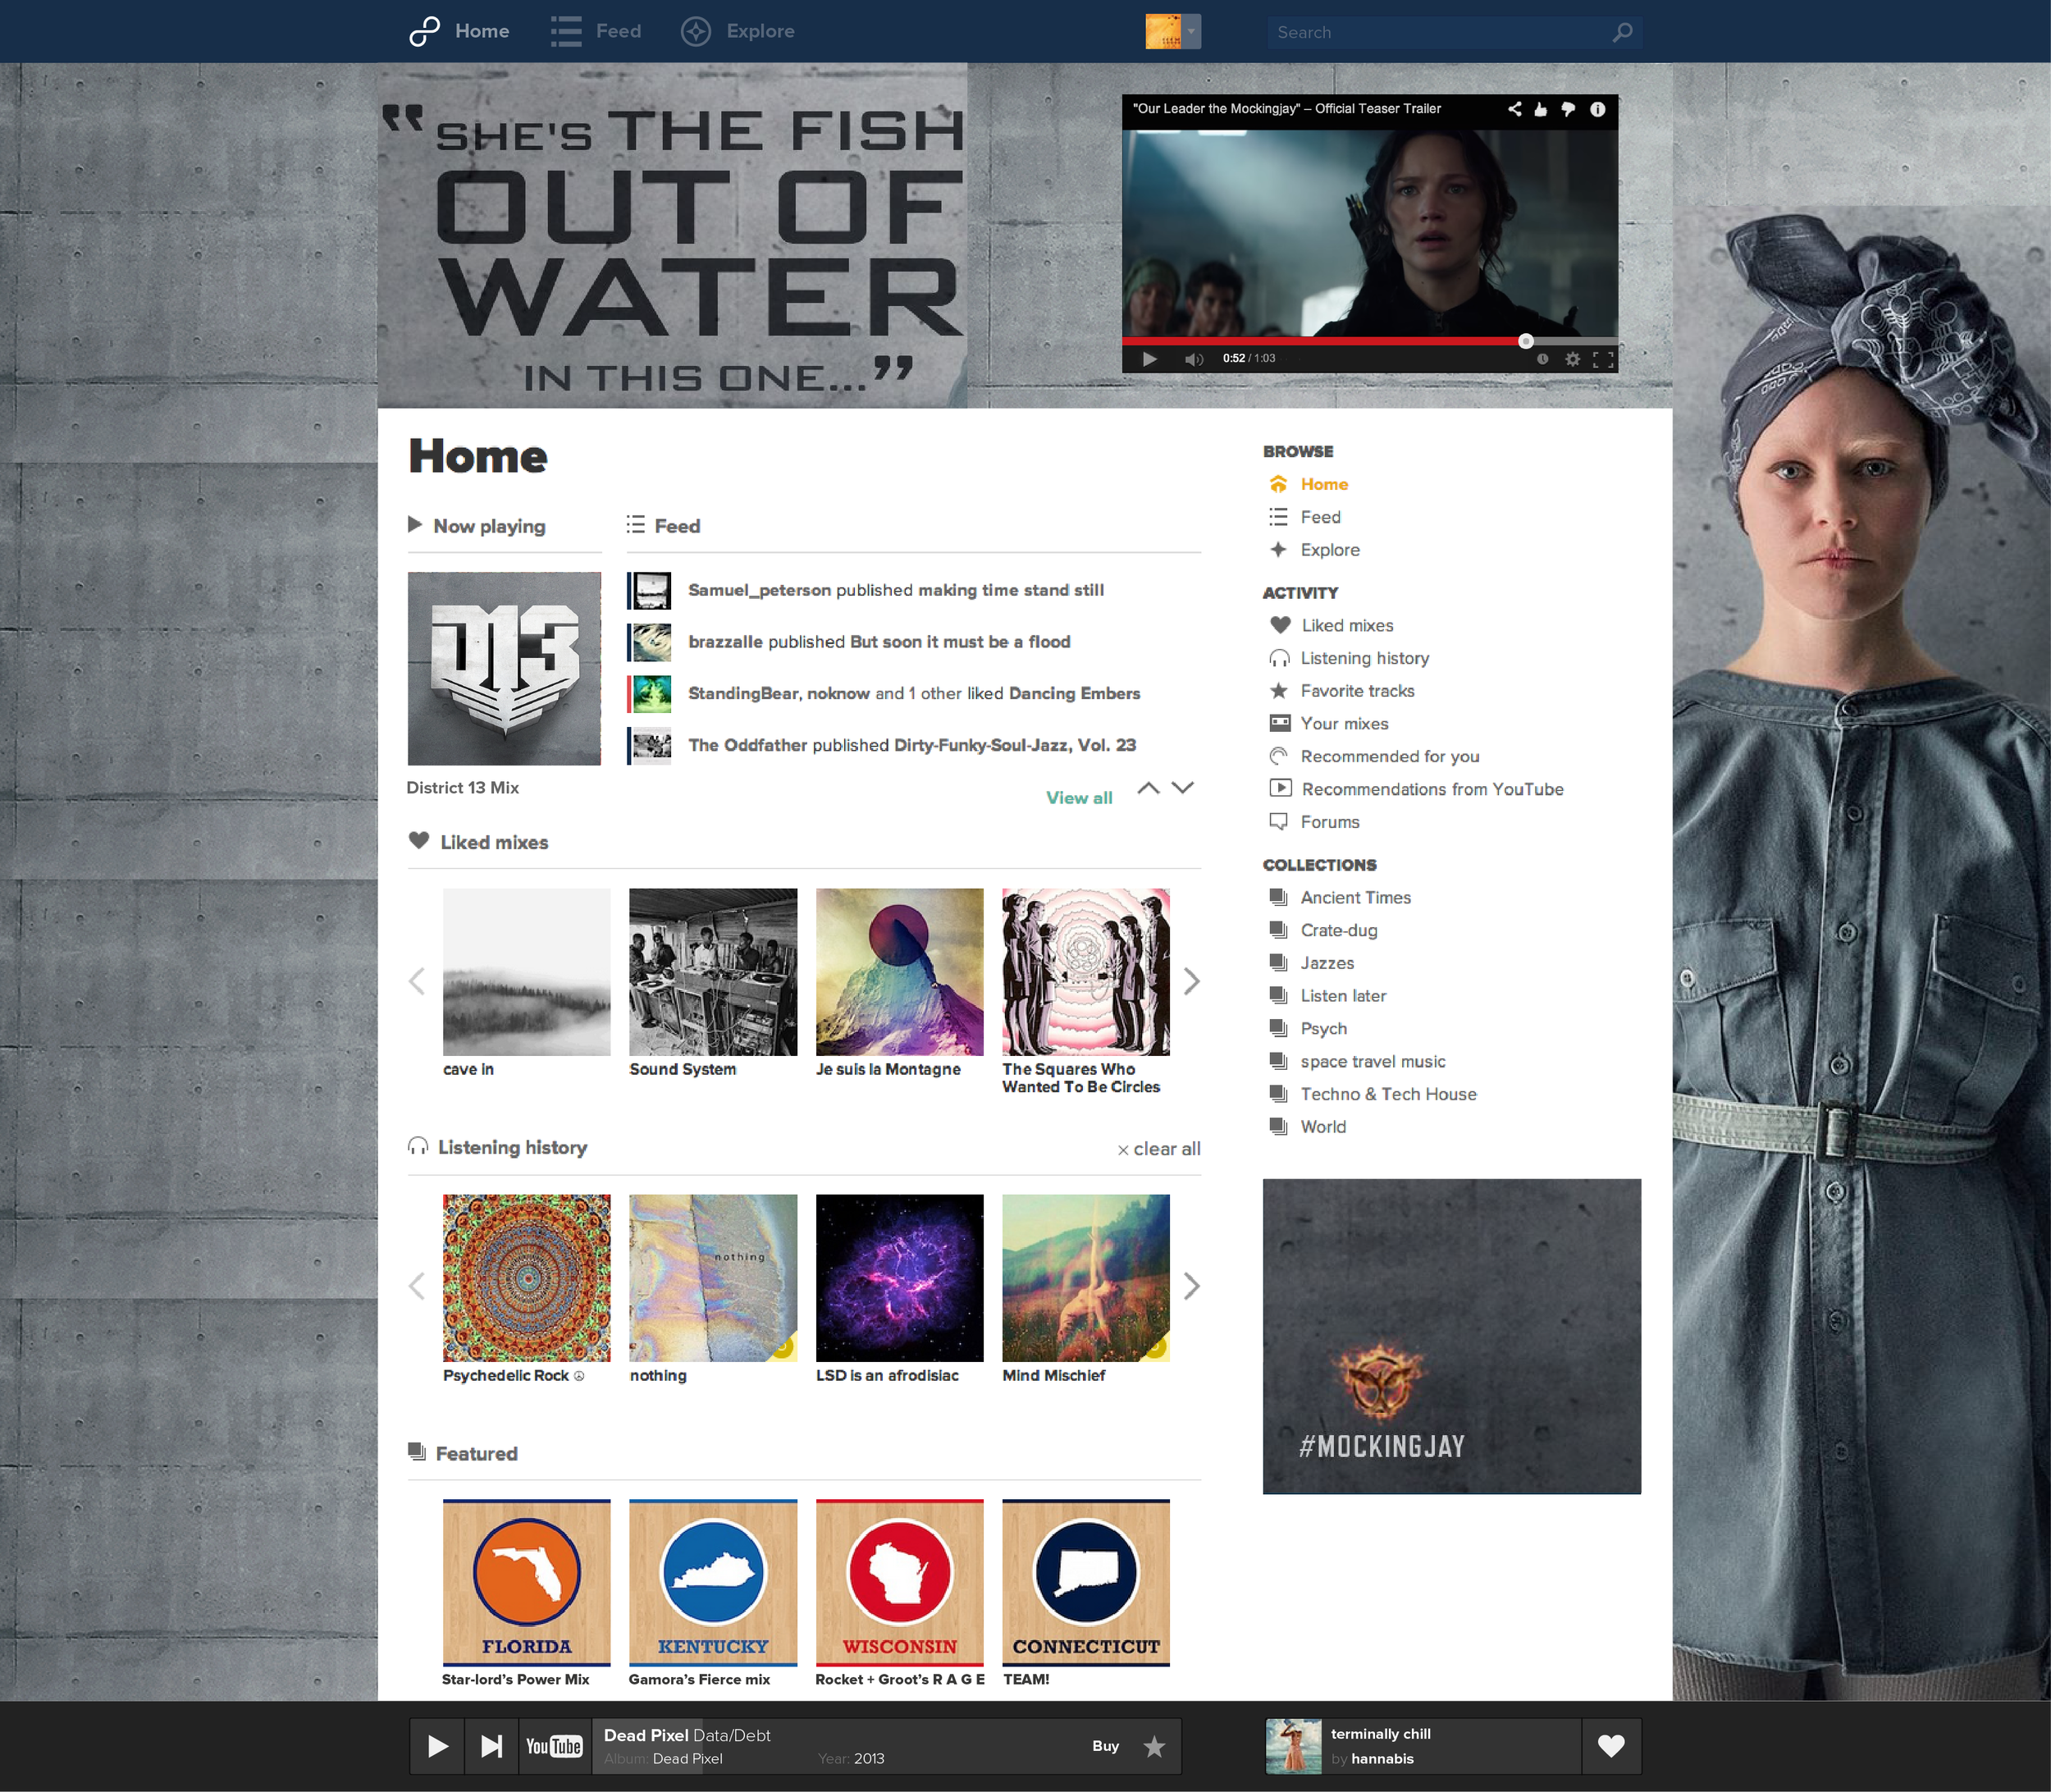This screenshot has height=1792, width=2051.
Task: Open the Jazzes collection
Action: click(x=1327, y=963)
